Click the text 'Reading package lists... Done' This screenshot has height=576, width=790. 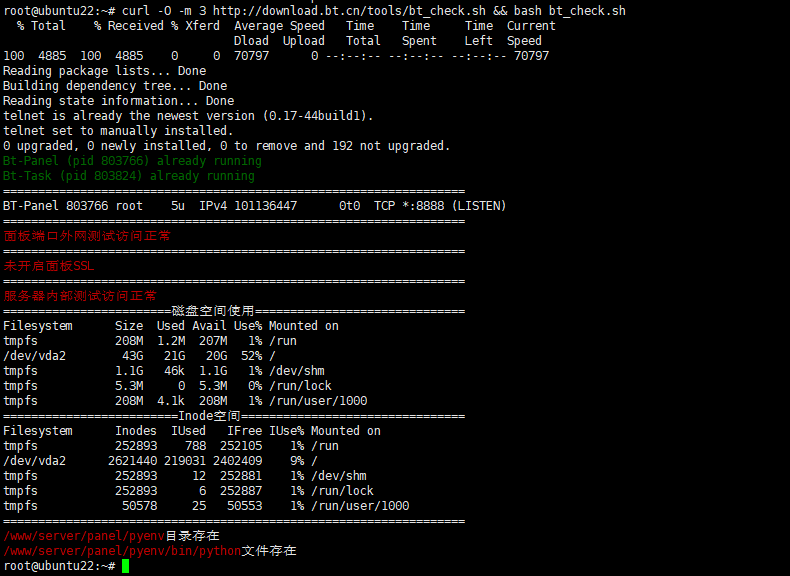click(x=104, y=71)
